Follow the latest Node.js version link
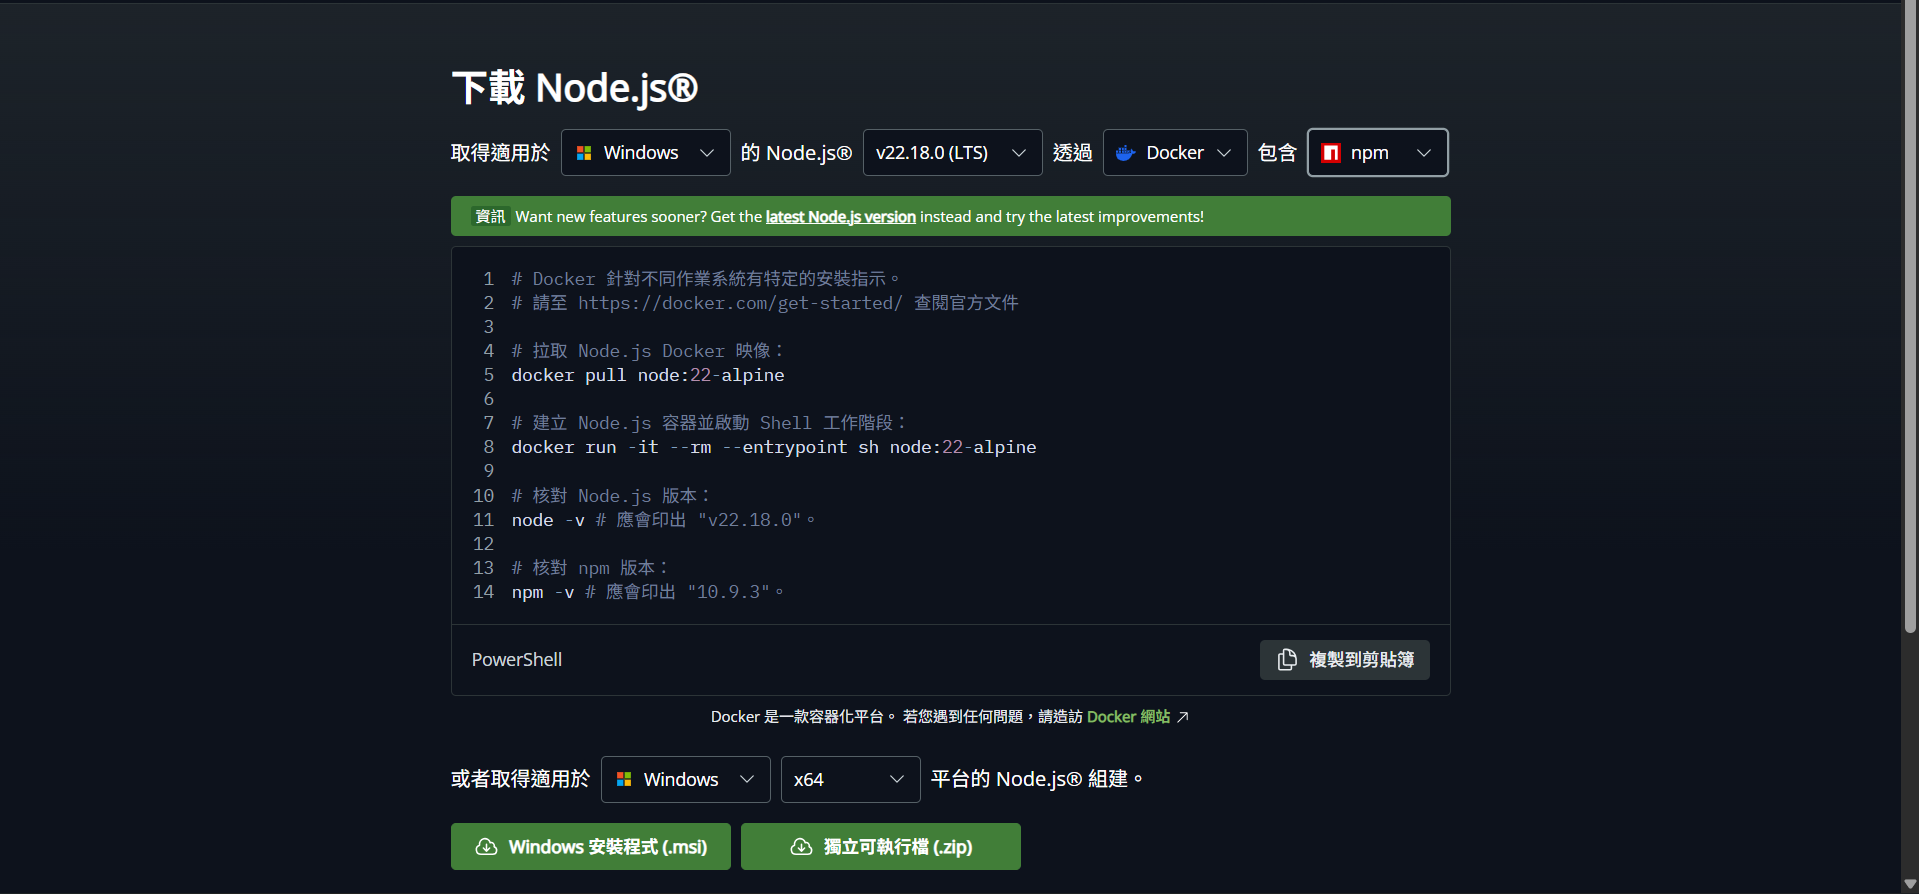Image resolution: width=1919 pixels, height=894 pixels. tap(840, 217)
